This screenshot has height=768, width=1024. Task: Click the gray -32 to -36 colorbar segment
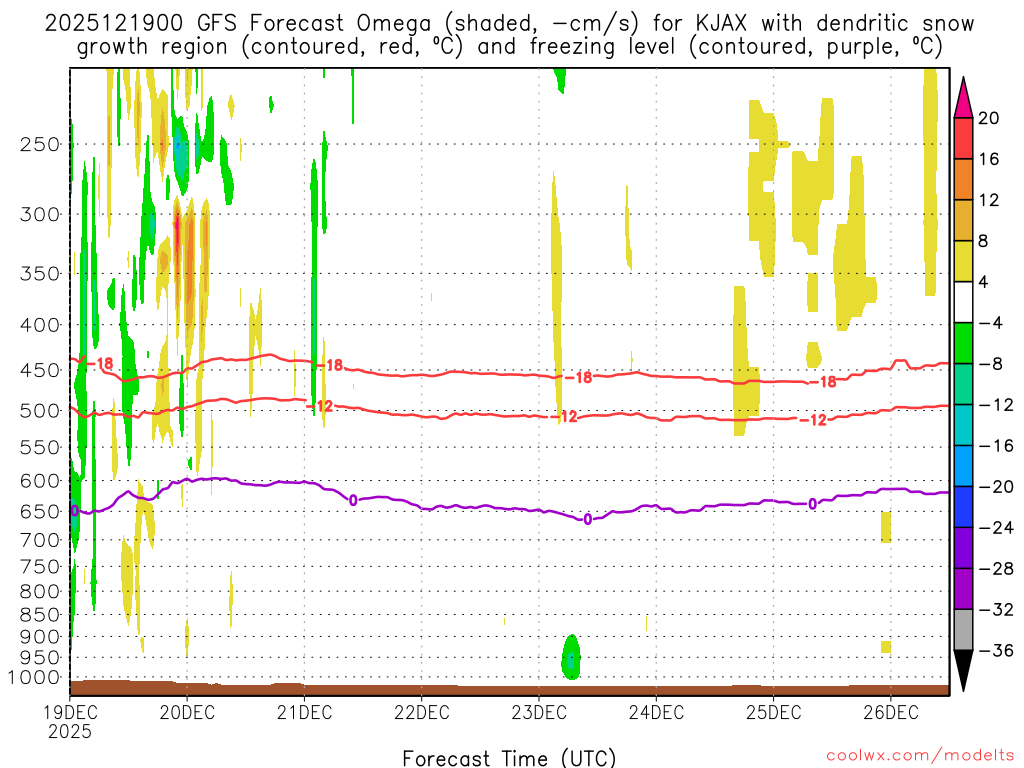963,630
